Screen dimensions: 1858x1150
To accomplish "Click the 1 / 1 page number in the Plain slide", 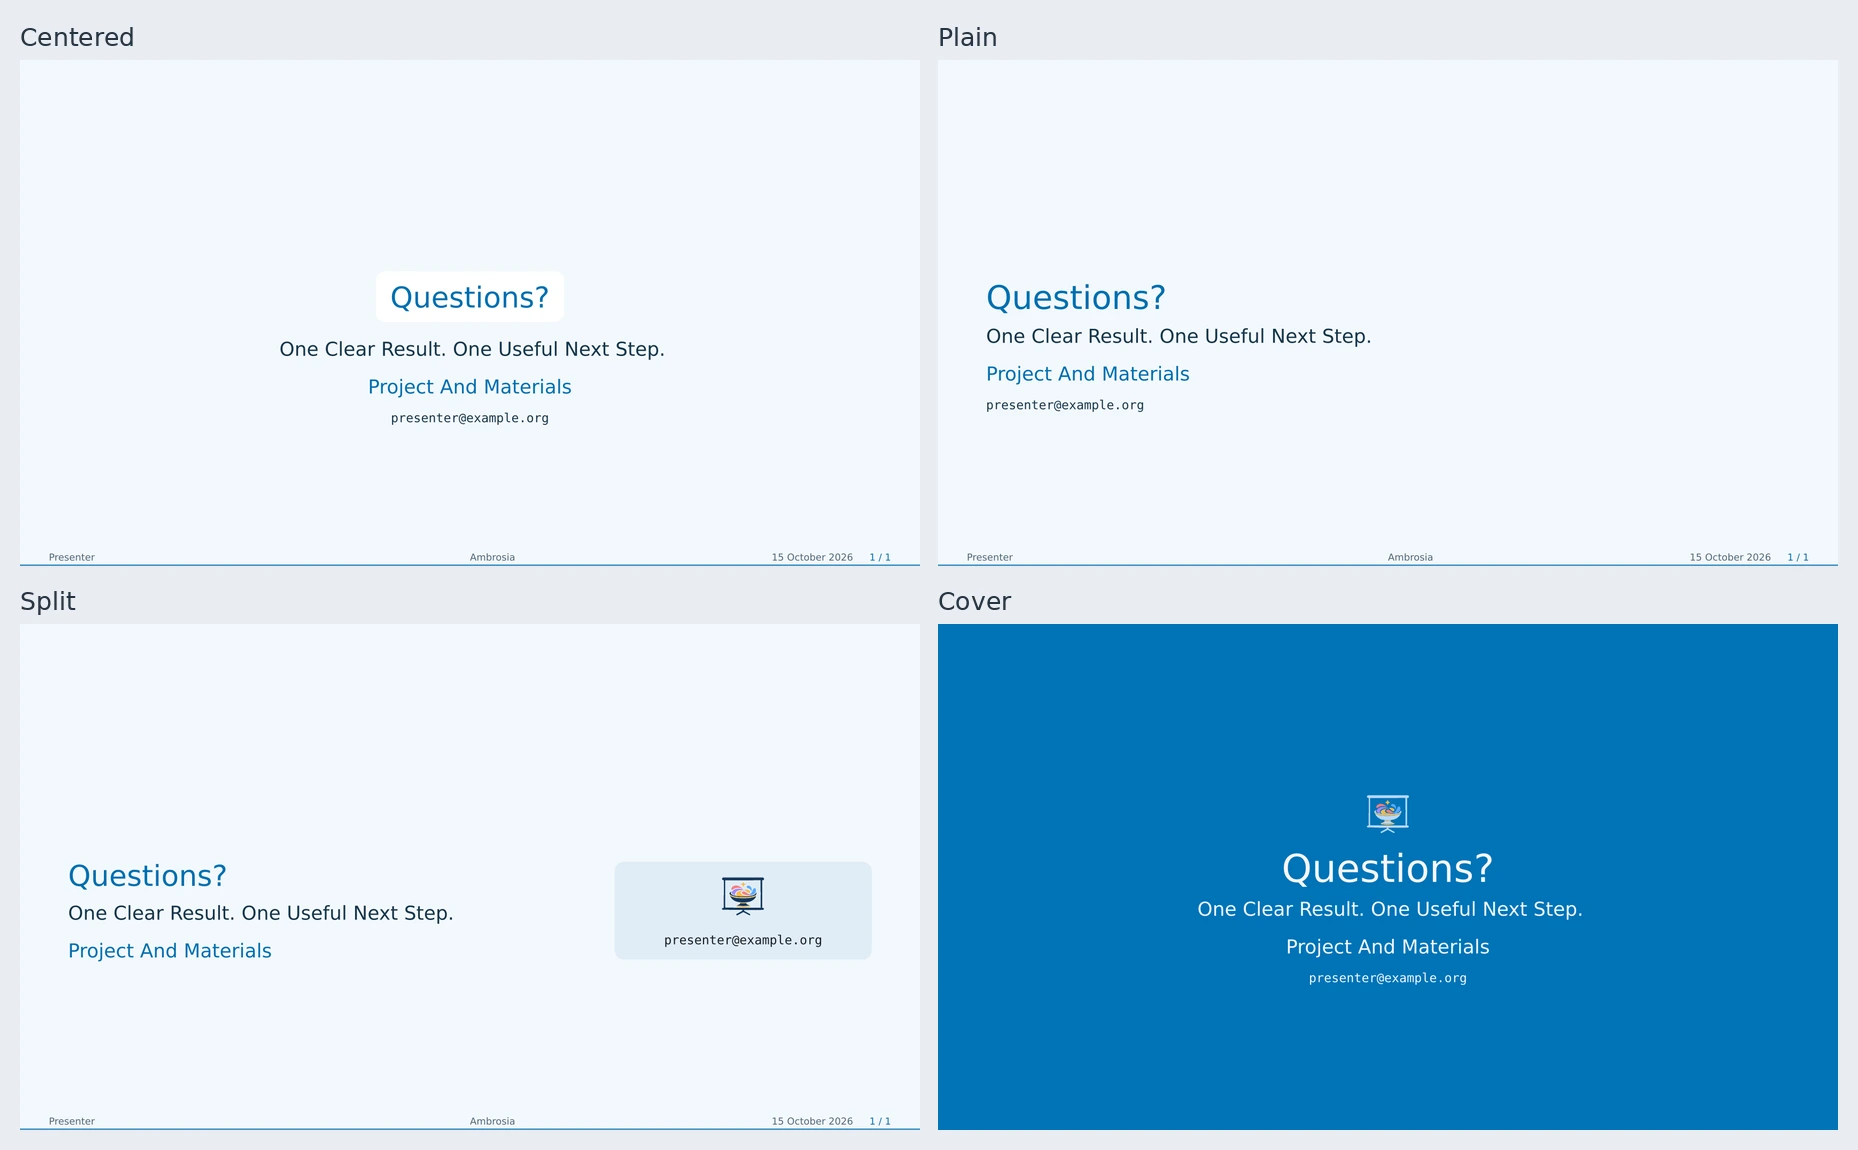I will (x=1798, y=557).
